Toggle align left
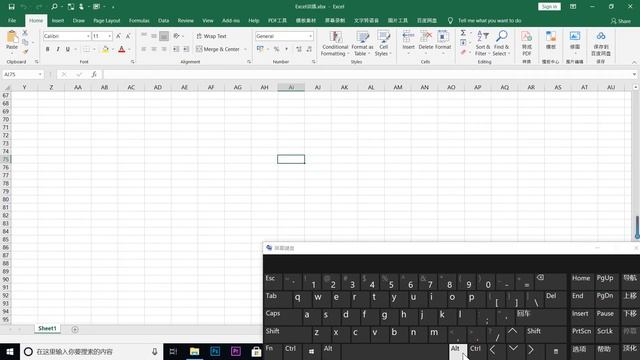This screenshot has height=360, width=640. (144, 49)
